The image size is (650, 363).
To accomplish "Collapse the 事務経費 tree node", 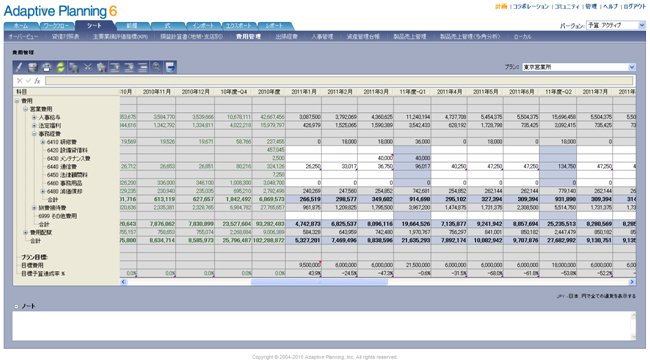I will [34, 134].
